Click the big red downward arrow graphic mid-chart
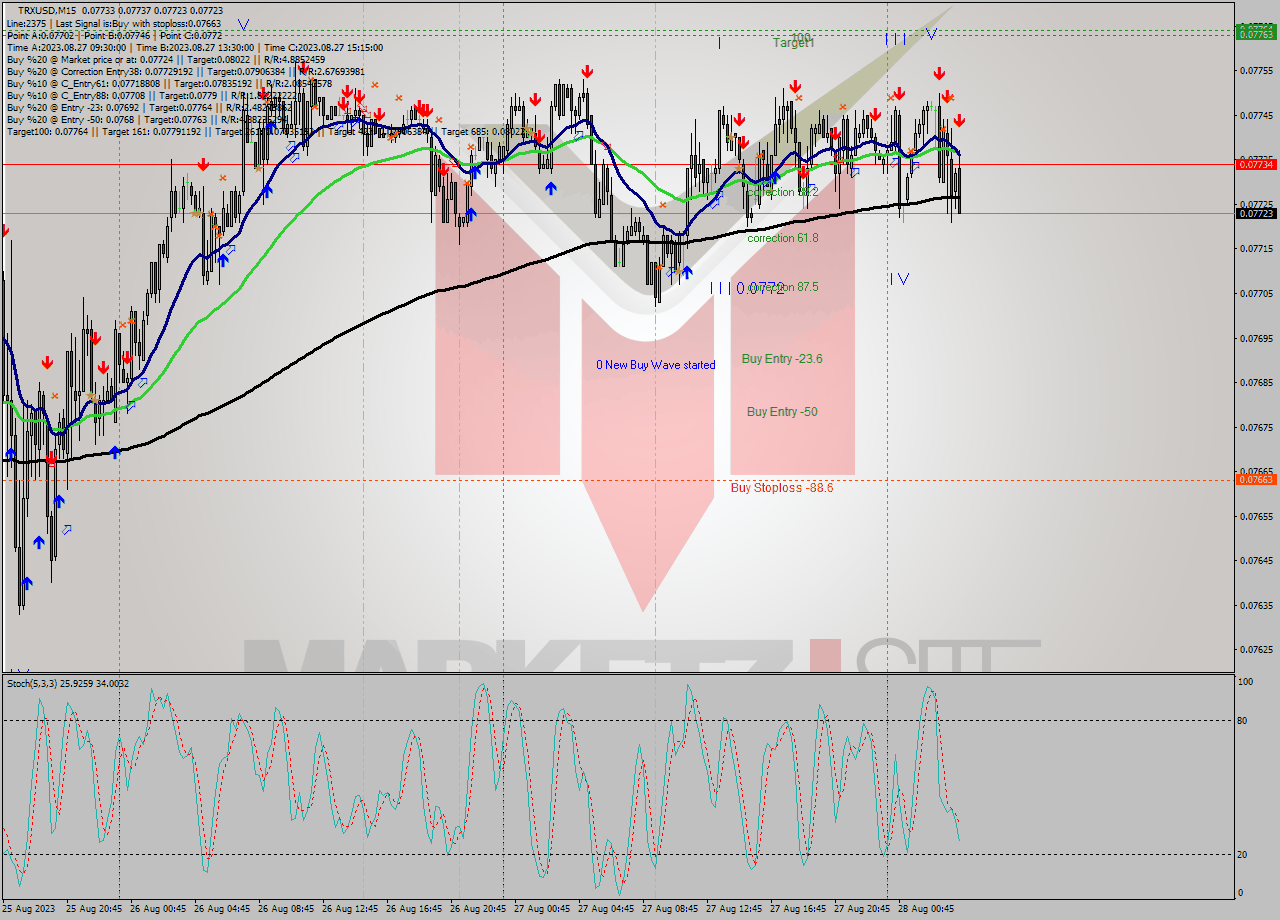Screen dimensions: 1280x920 pos(645,550)
